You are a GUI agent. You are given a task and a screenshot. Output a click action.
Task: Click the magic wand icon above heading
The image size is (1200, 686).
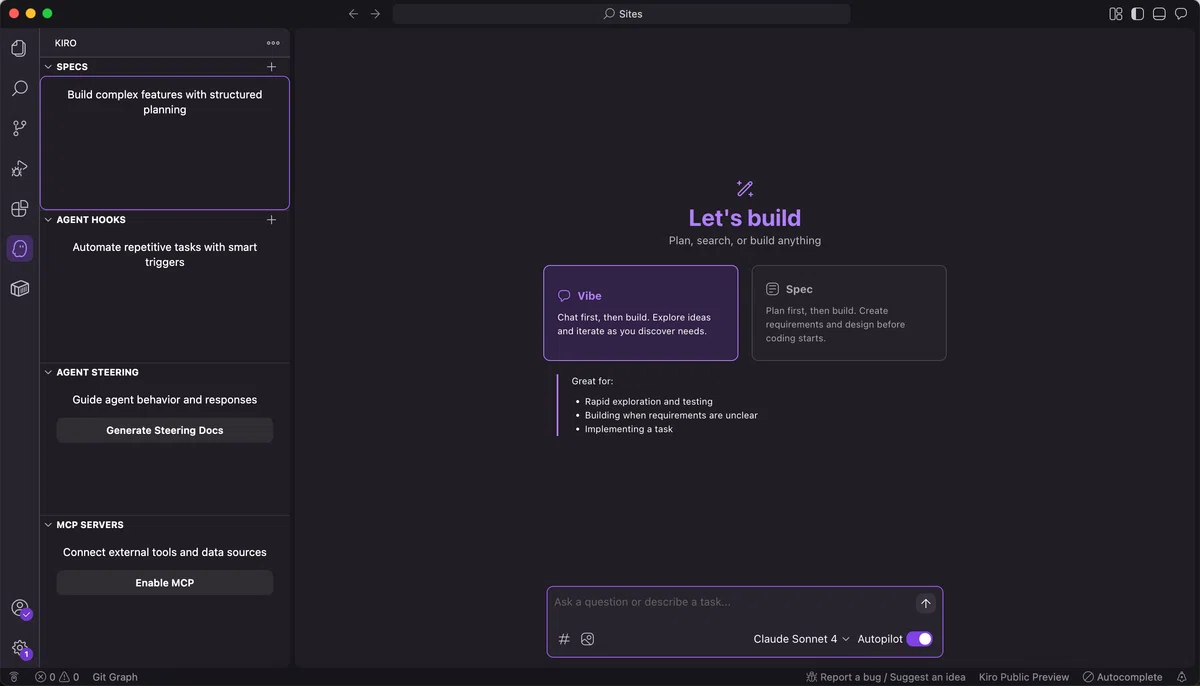click(745, 188)
